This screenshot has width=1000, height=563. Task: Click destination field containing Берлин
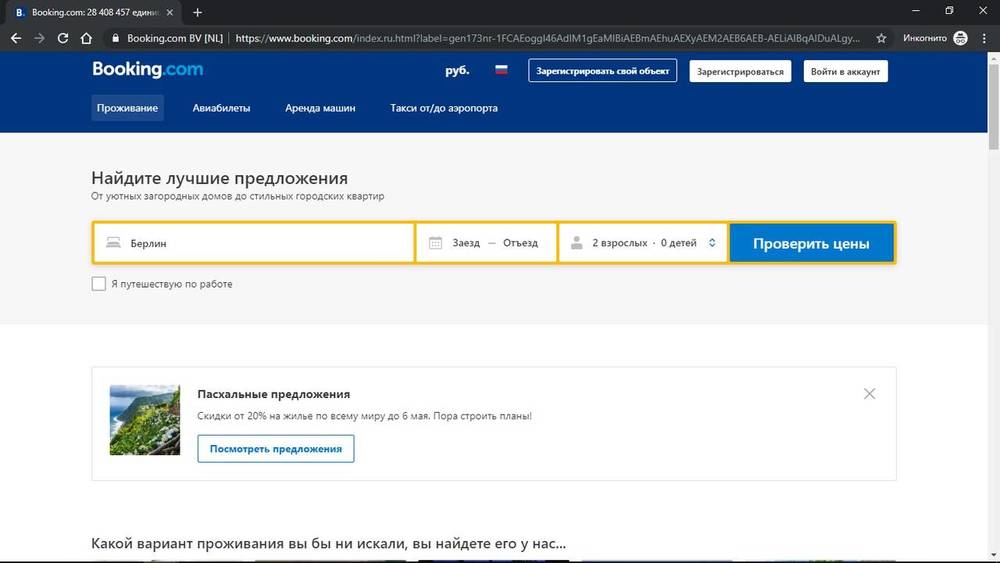(254, 243)
